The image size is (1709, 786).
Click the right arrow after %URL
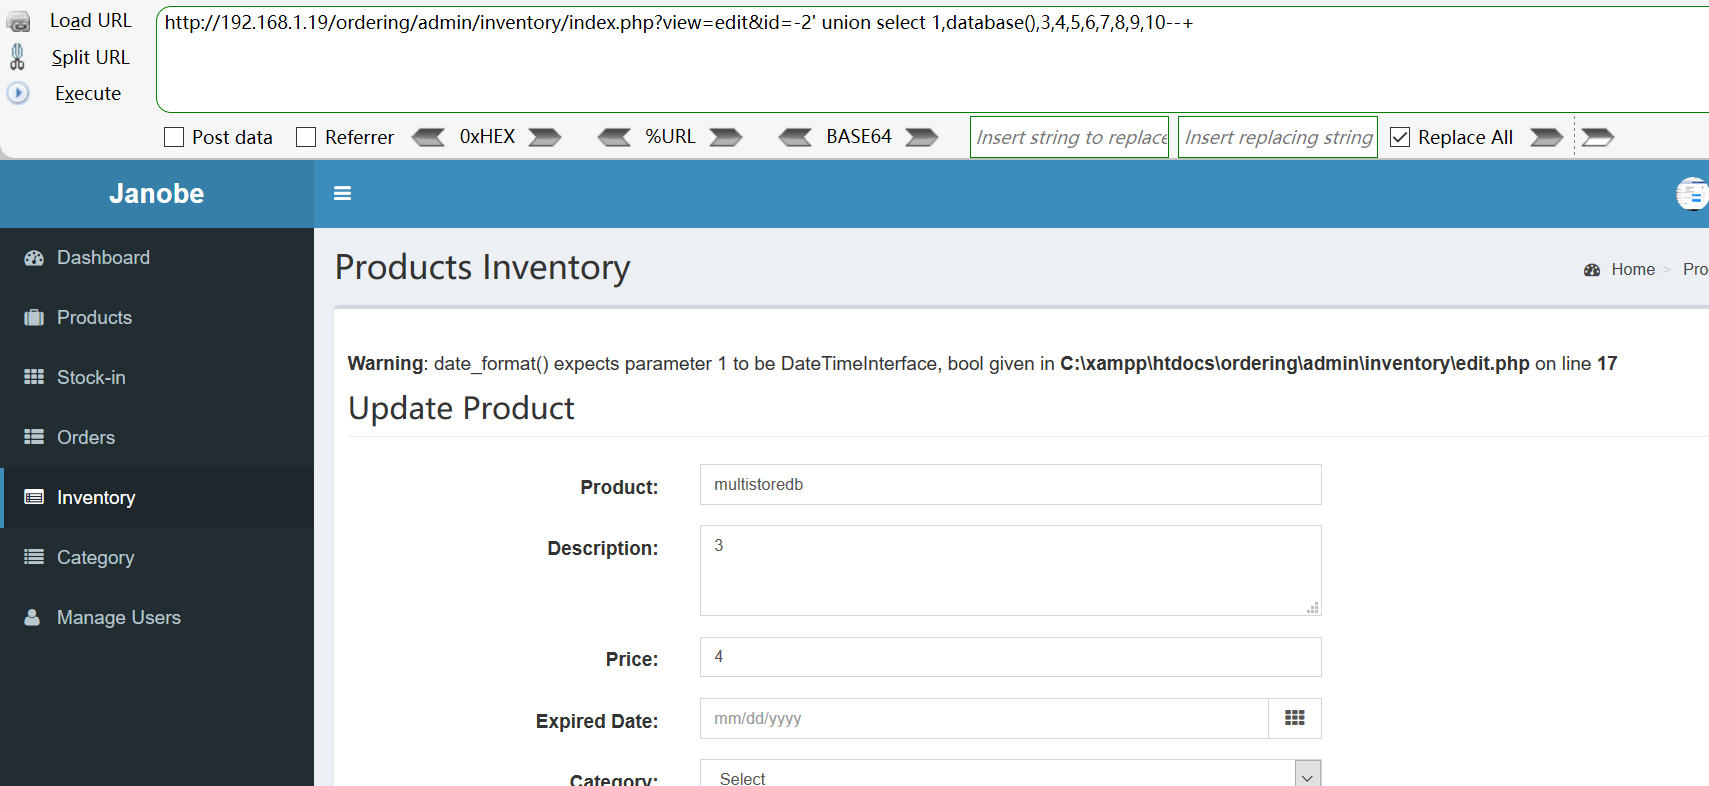pyautogui.click(x=726, y=137)
